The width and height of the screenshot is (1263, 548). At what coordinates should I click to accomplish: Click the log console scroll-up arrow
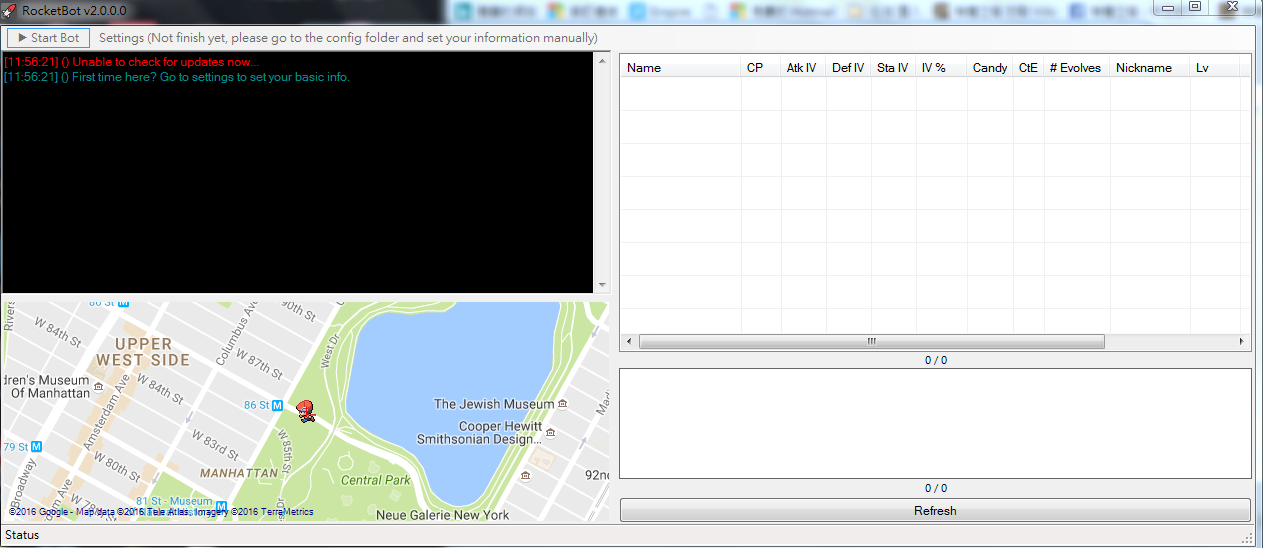[x=602, y=61]
